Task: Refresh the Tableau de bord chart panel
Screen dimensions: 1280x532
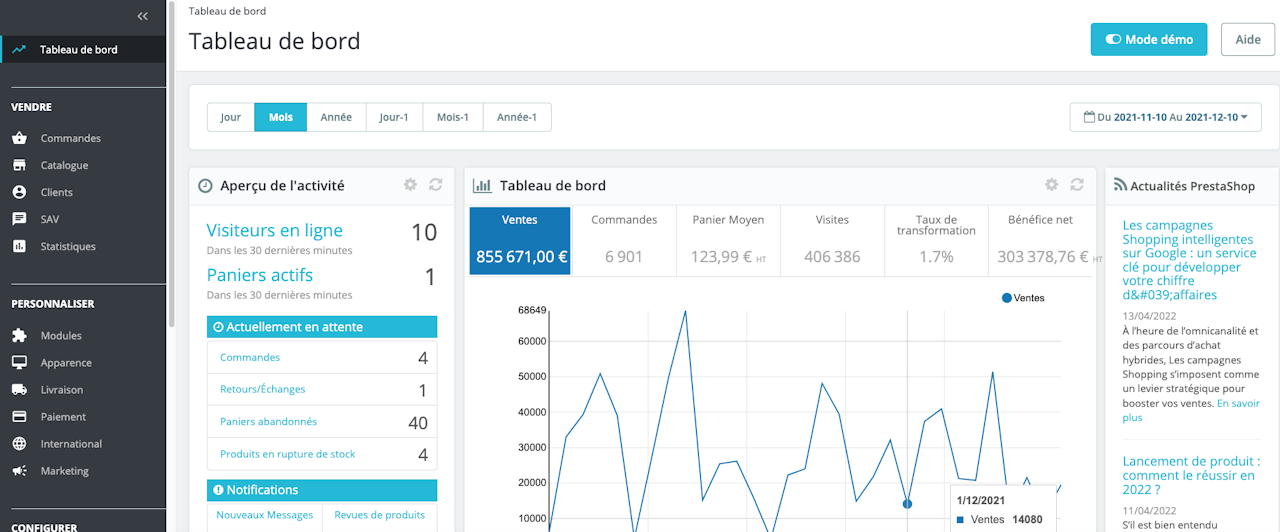Action: click(x=1077, y=185)
